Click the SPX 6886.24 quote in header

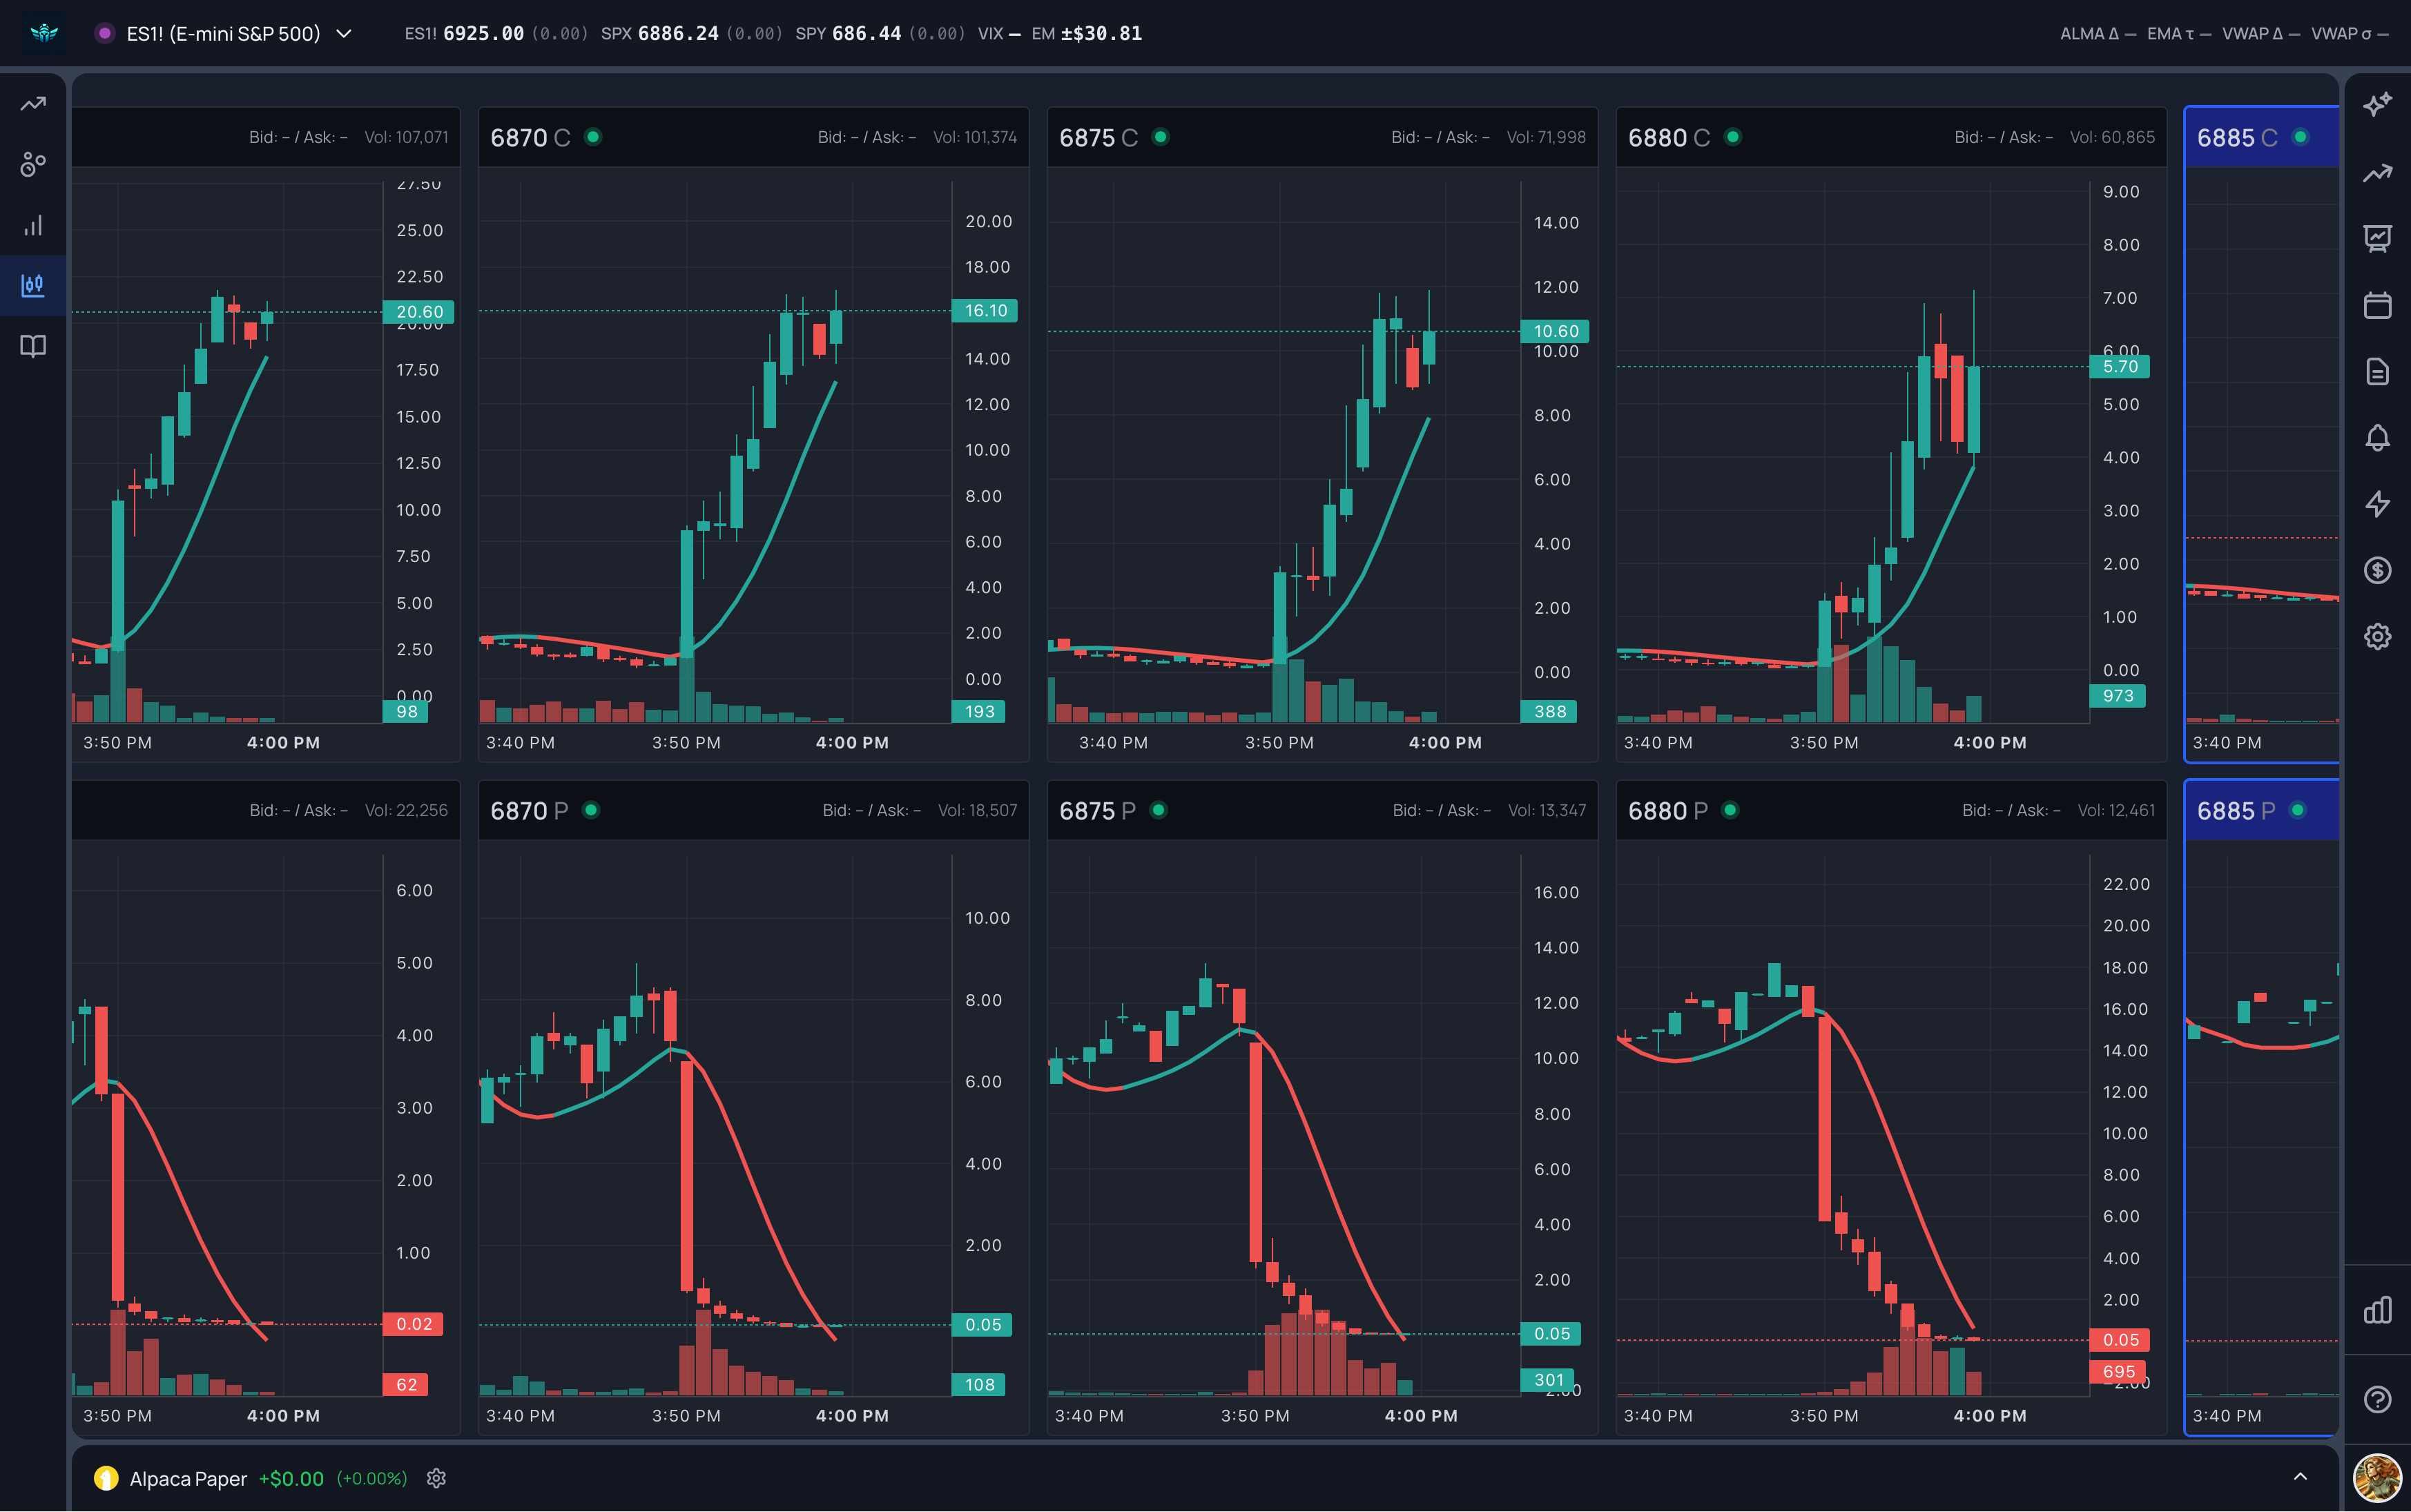pyautogui.click(x=692, y=33)
